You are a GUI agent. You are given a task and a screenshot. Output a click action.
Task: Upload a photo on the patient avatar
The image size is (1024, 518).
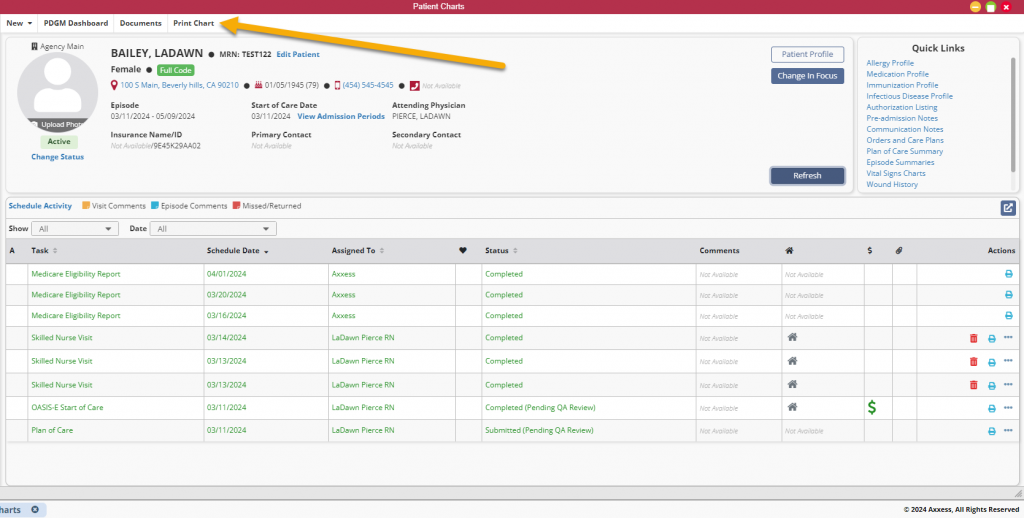(x=57, y=124)
